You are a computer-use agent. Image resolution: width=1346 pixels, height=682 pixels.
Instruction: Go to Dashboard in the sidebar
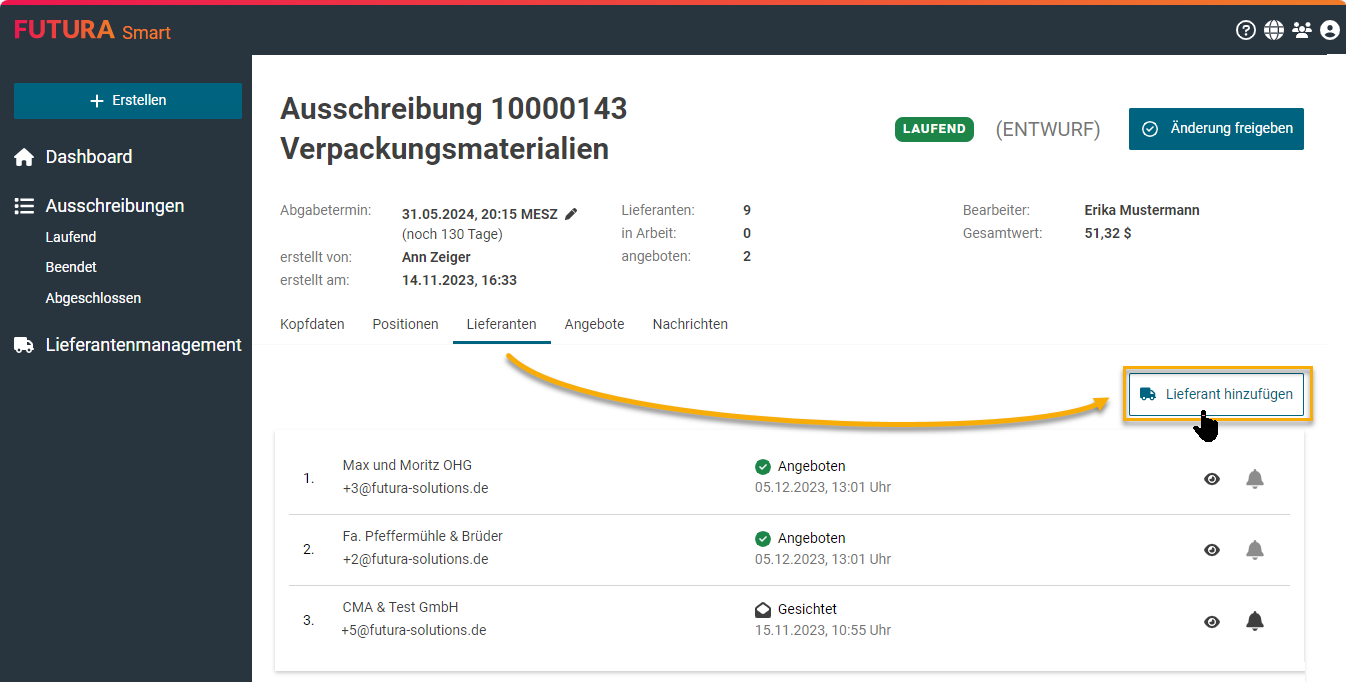click(x=88, y=157)
